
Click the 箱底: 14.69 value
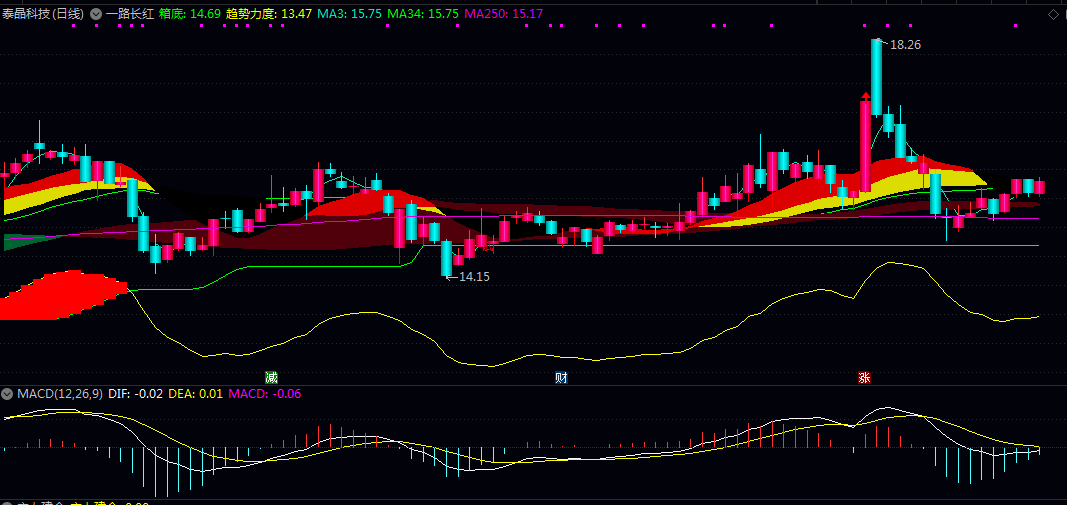[x=190, y=14]
